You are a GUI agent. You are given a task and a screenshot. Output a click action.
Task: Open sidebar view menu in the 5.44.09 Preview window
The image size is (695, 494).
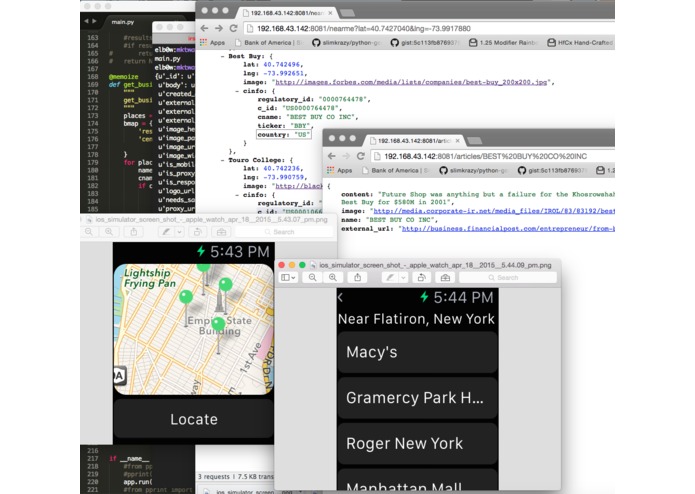[288, 277]
